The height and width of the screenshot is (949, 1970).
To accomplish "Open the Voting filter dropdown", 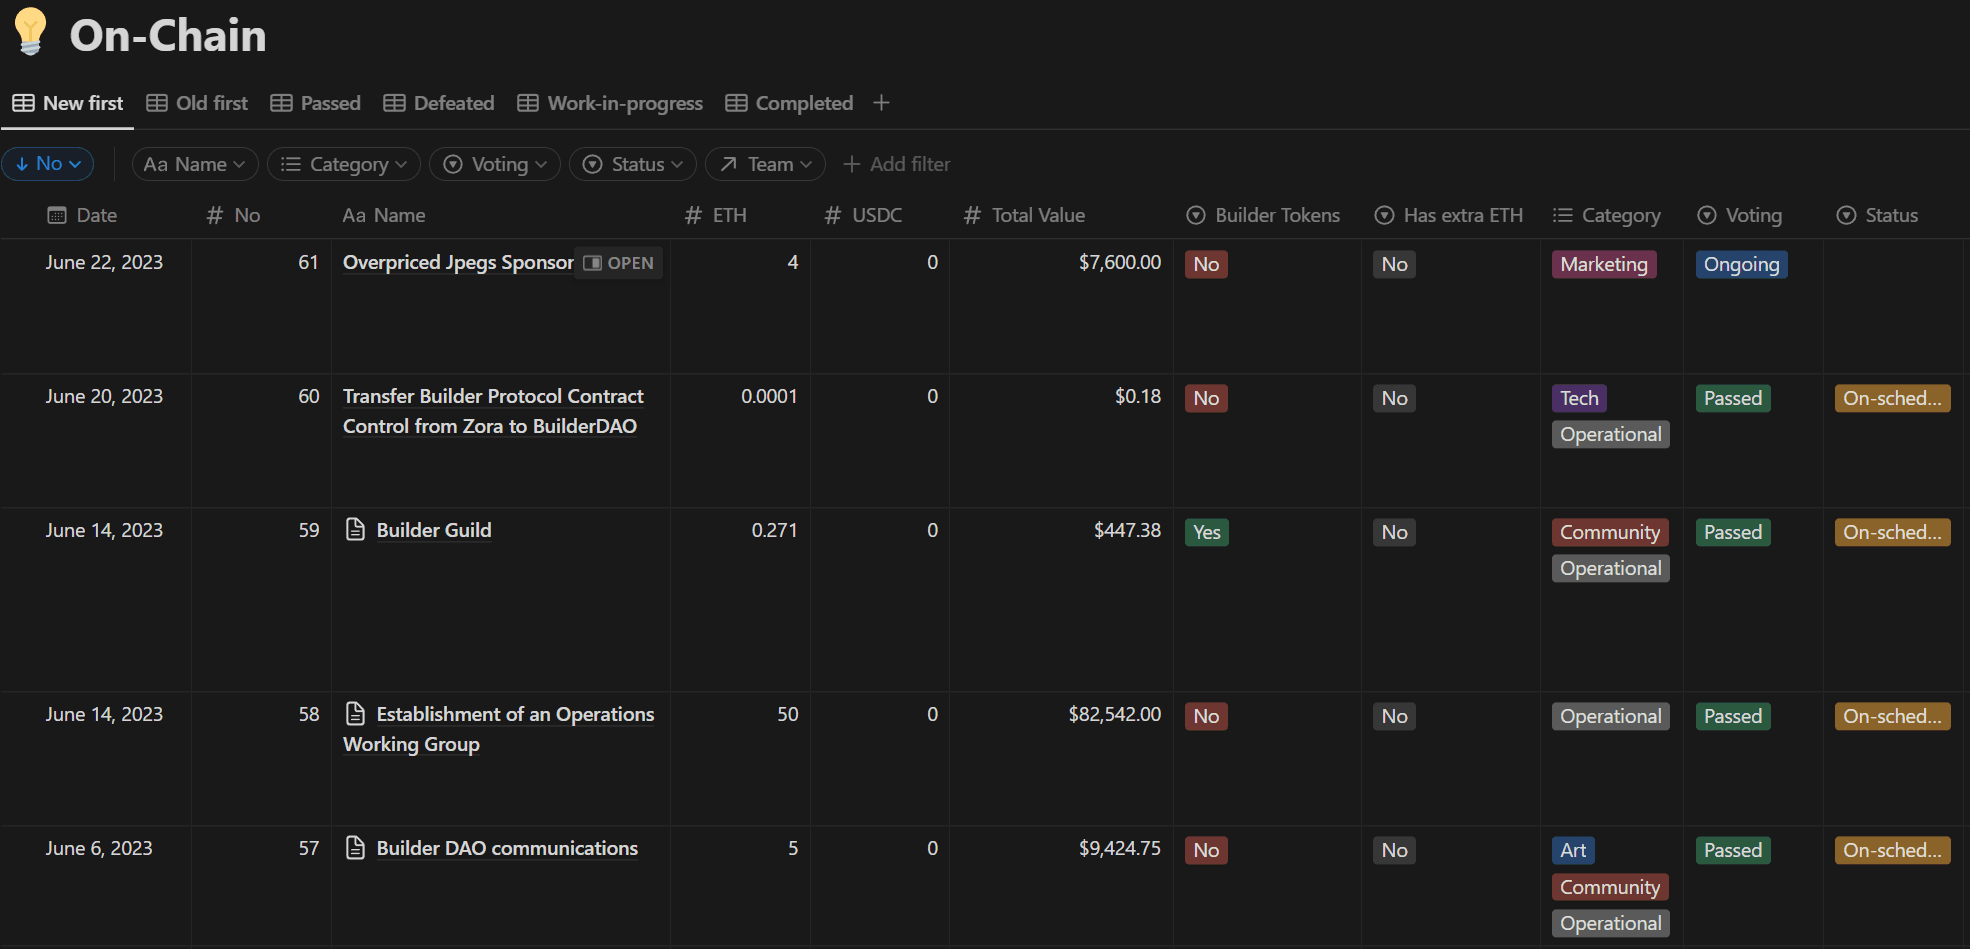I will (x=495, y=164).
